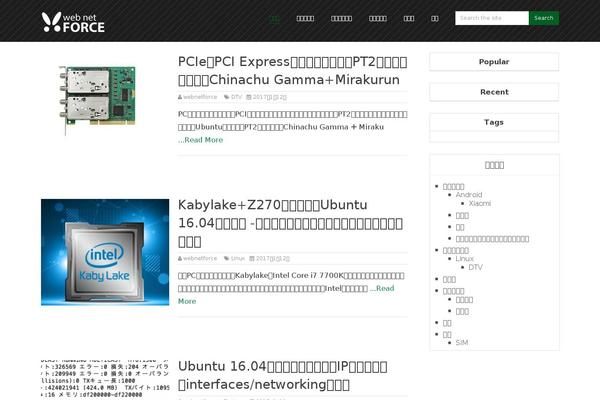The width and height of the screenshot is (600, 400).
Task: Click the author icon in the Kabylake post meta
Action: [180, 259]
